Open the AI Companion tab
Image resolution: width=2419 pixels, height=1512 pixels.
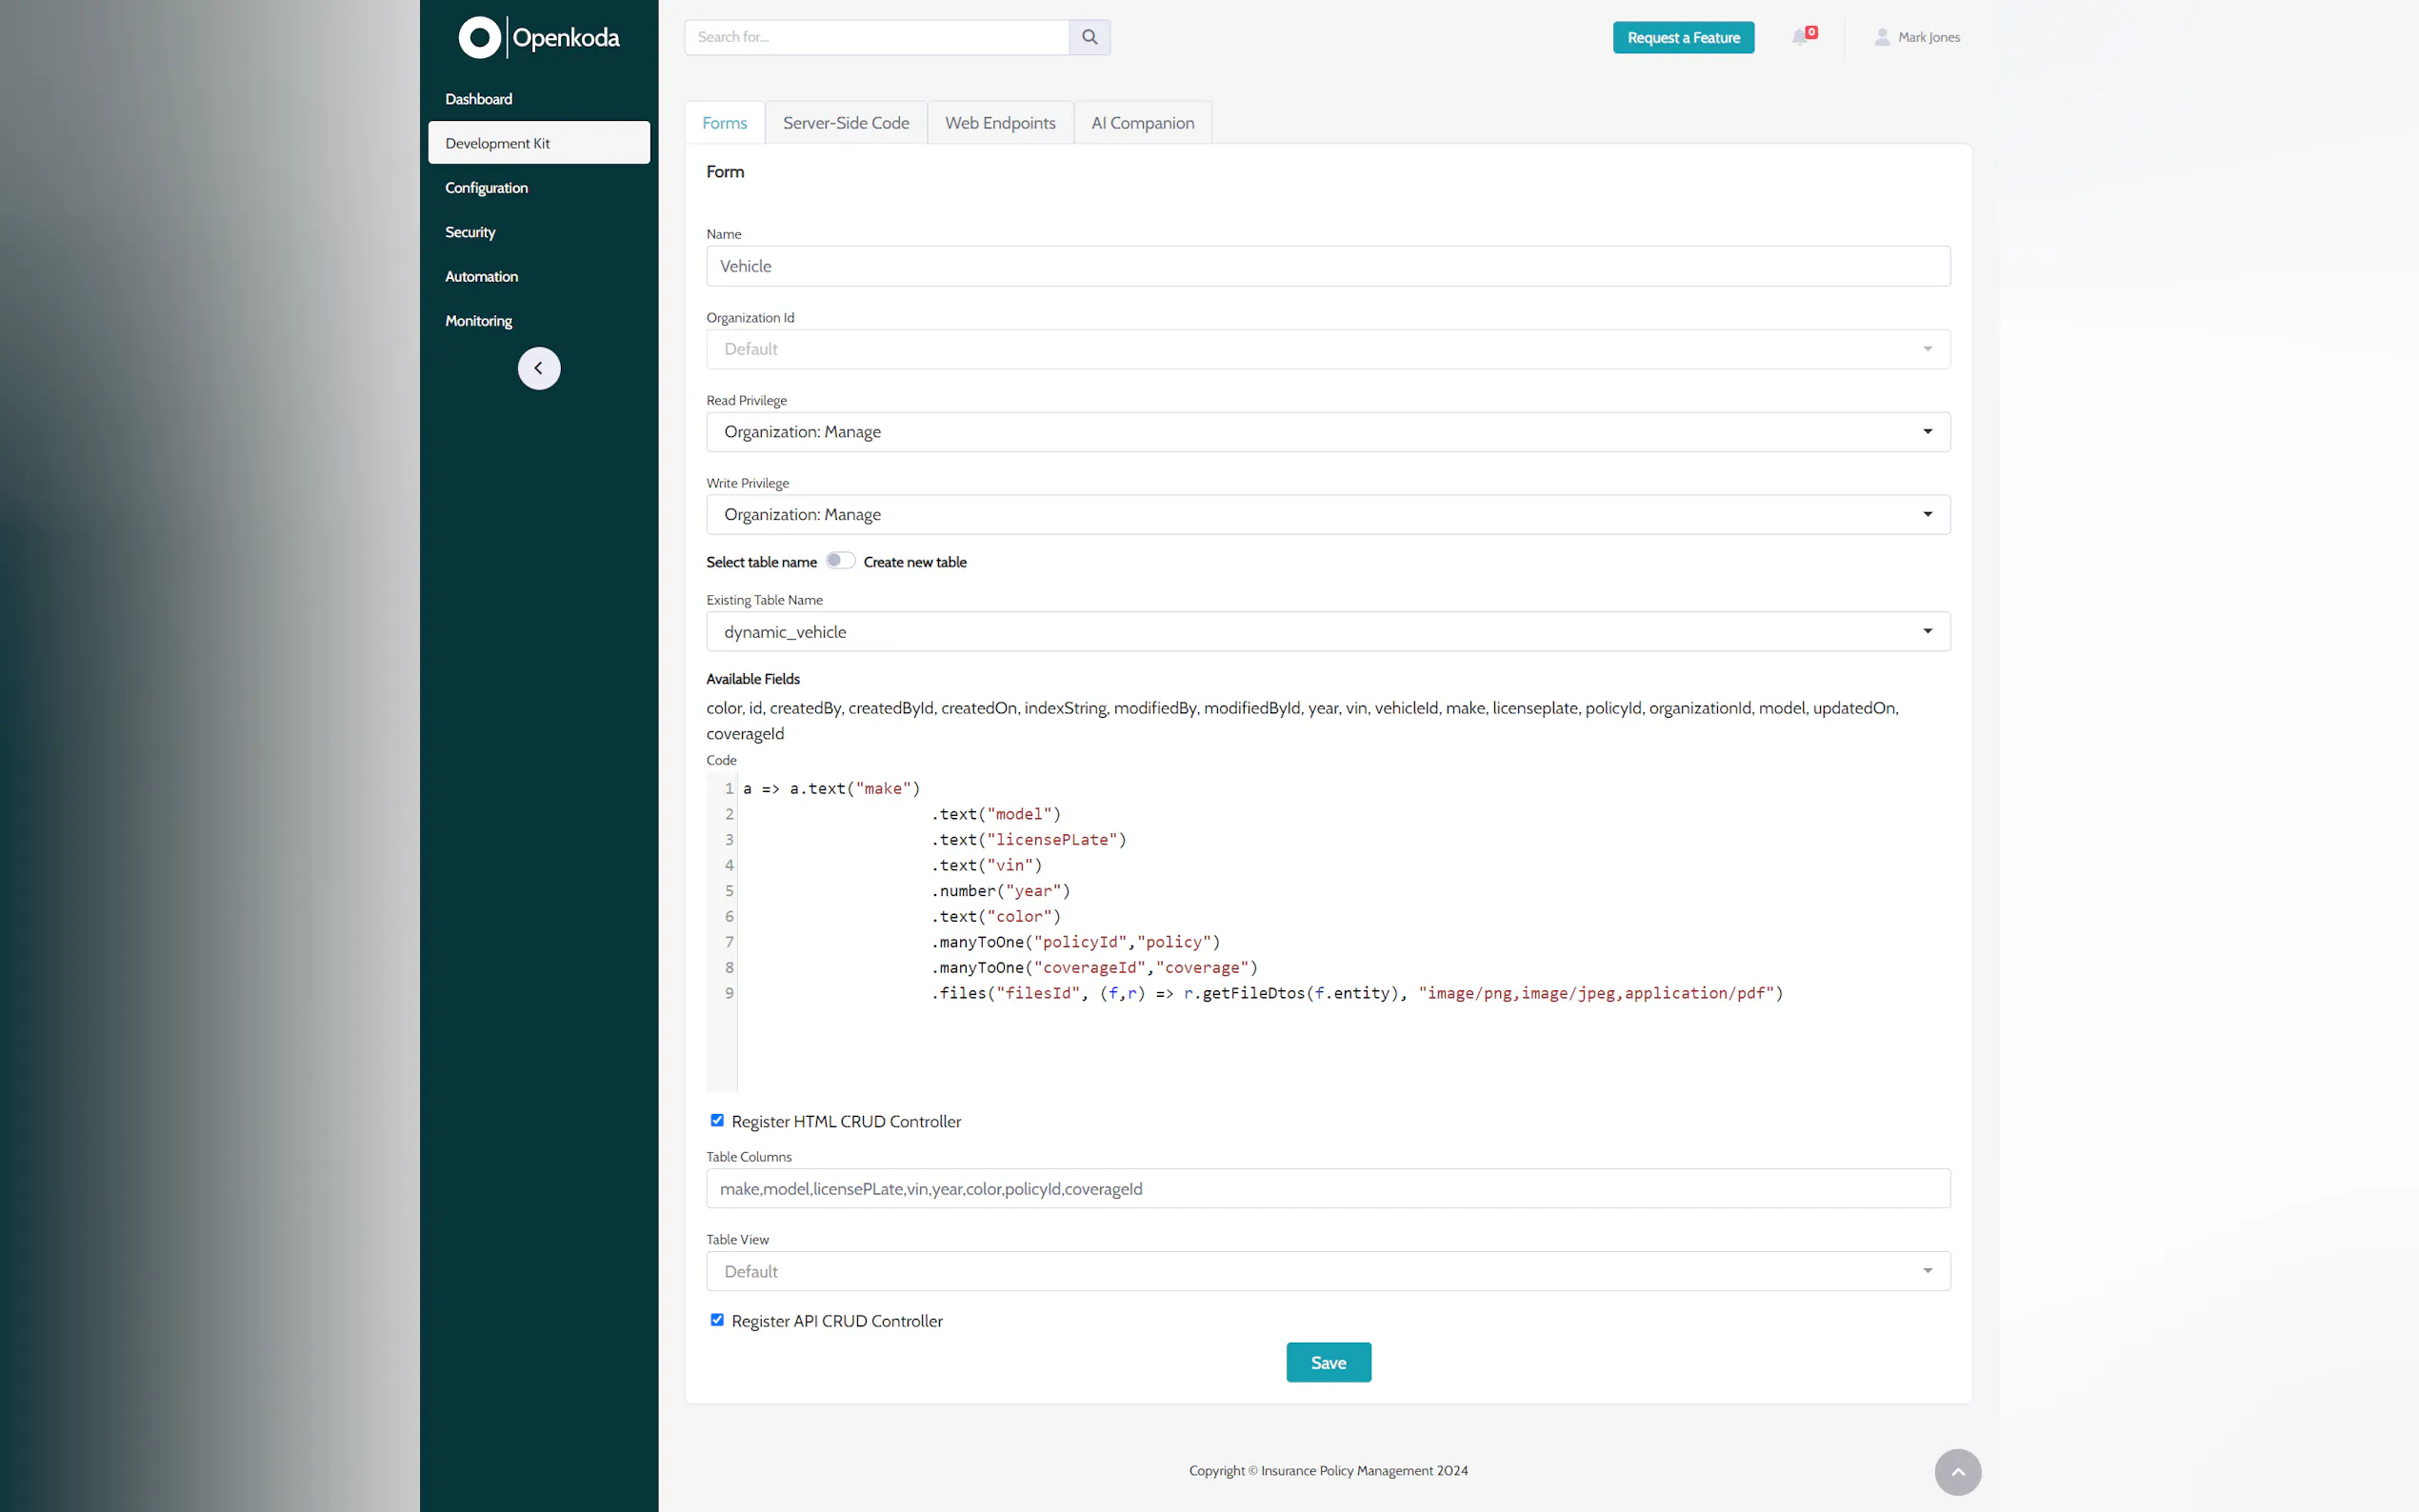1142,123
